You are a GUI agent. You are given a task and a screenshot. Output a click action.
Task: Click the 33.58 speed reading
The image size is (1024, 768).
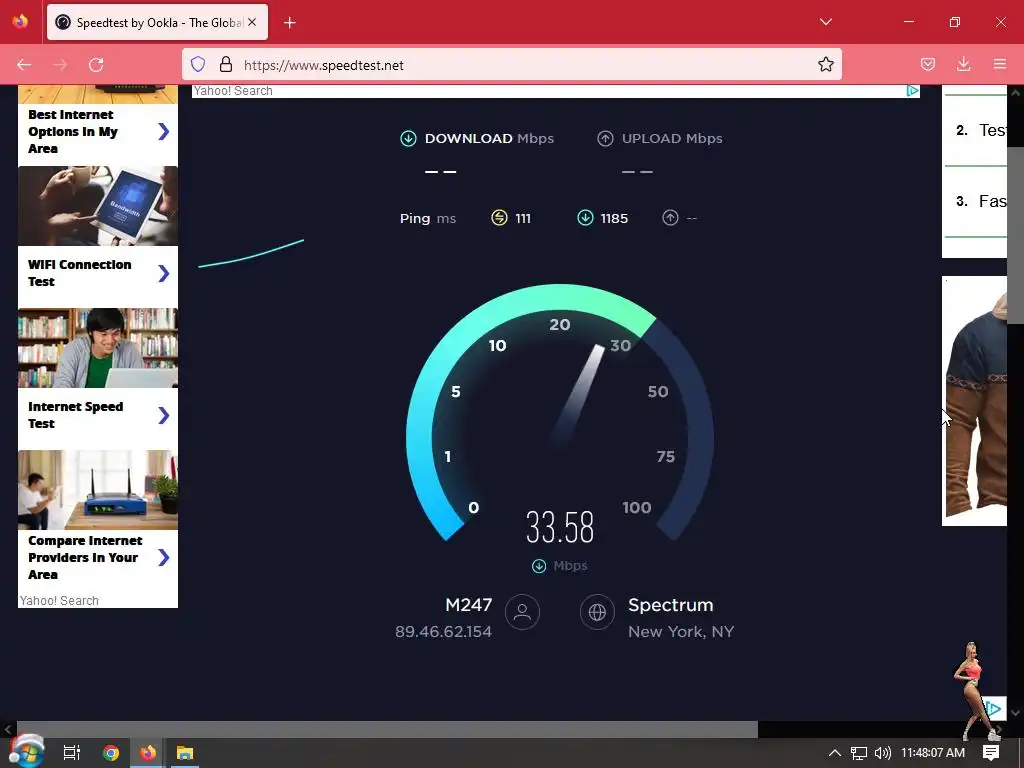560,527
